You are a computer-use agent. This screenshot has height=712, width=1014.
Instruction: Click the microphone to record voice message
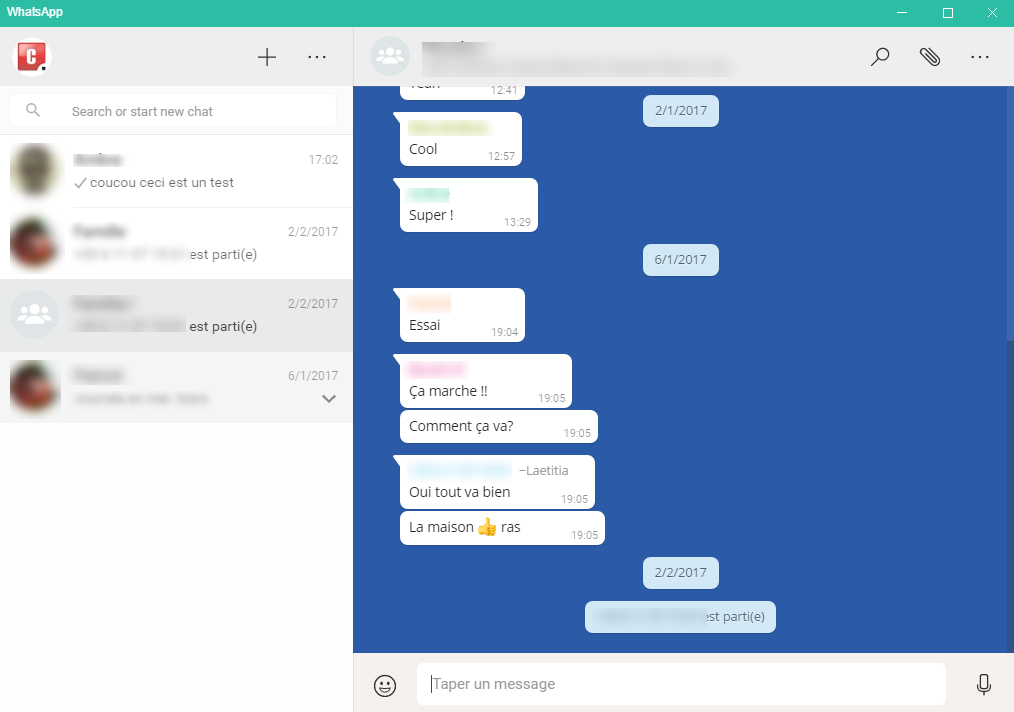pos(983,685)
